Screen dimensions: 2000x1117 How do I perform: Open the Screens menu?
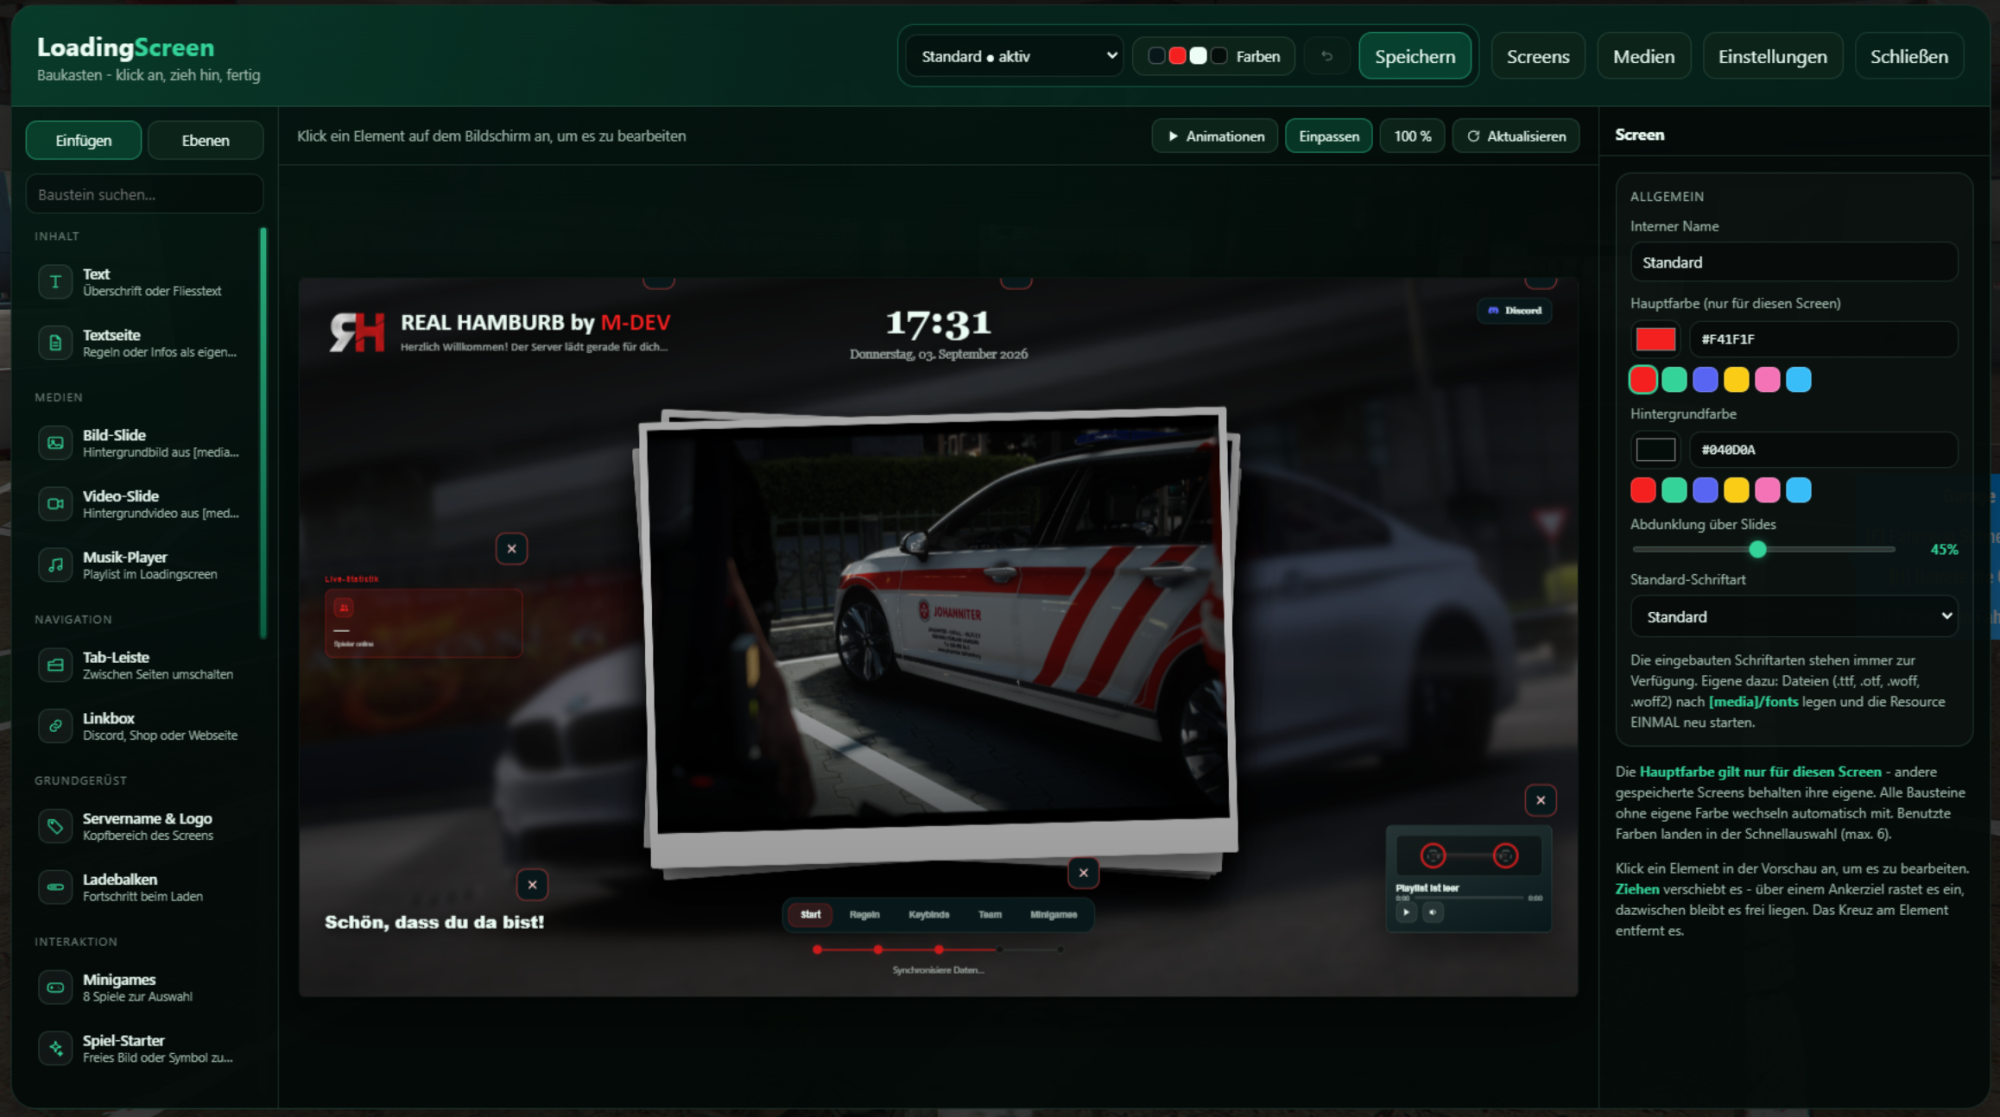[x=1538, y=56]
